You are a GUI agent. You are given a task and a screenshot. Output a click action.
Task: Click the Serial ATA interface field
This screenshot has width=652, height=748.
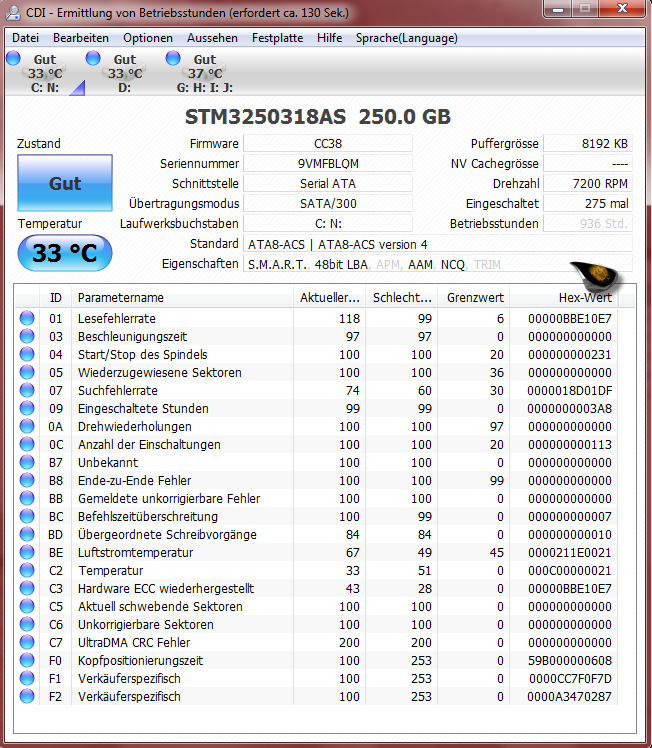(x=328, y=184)
